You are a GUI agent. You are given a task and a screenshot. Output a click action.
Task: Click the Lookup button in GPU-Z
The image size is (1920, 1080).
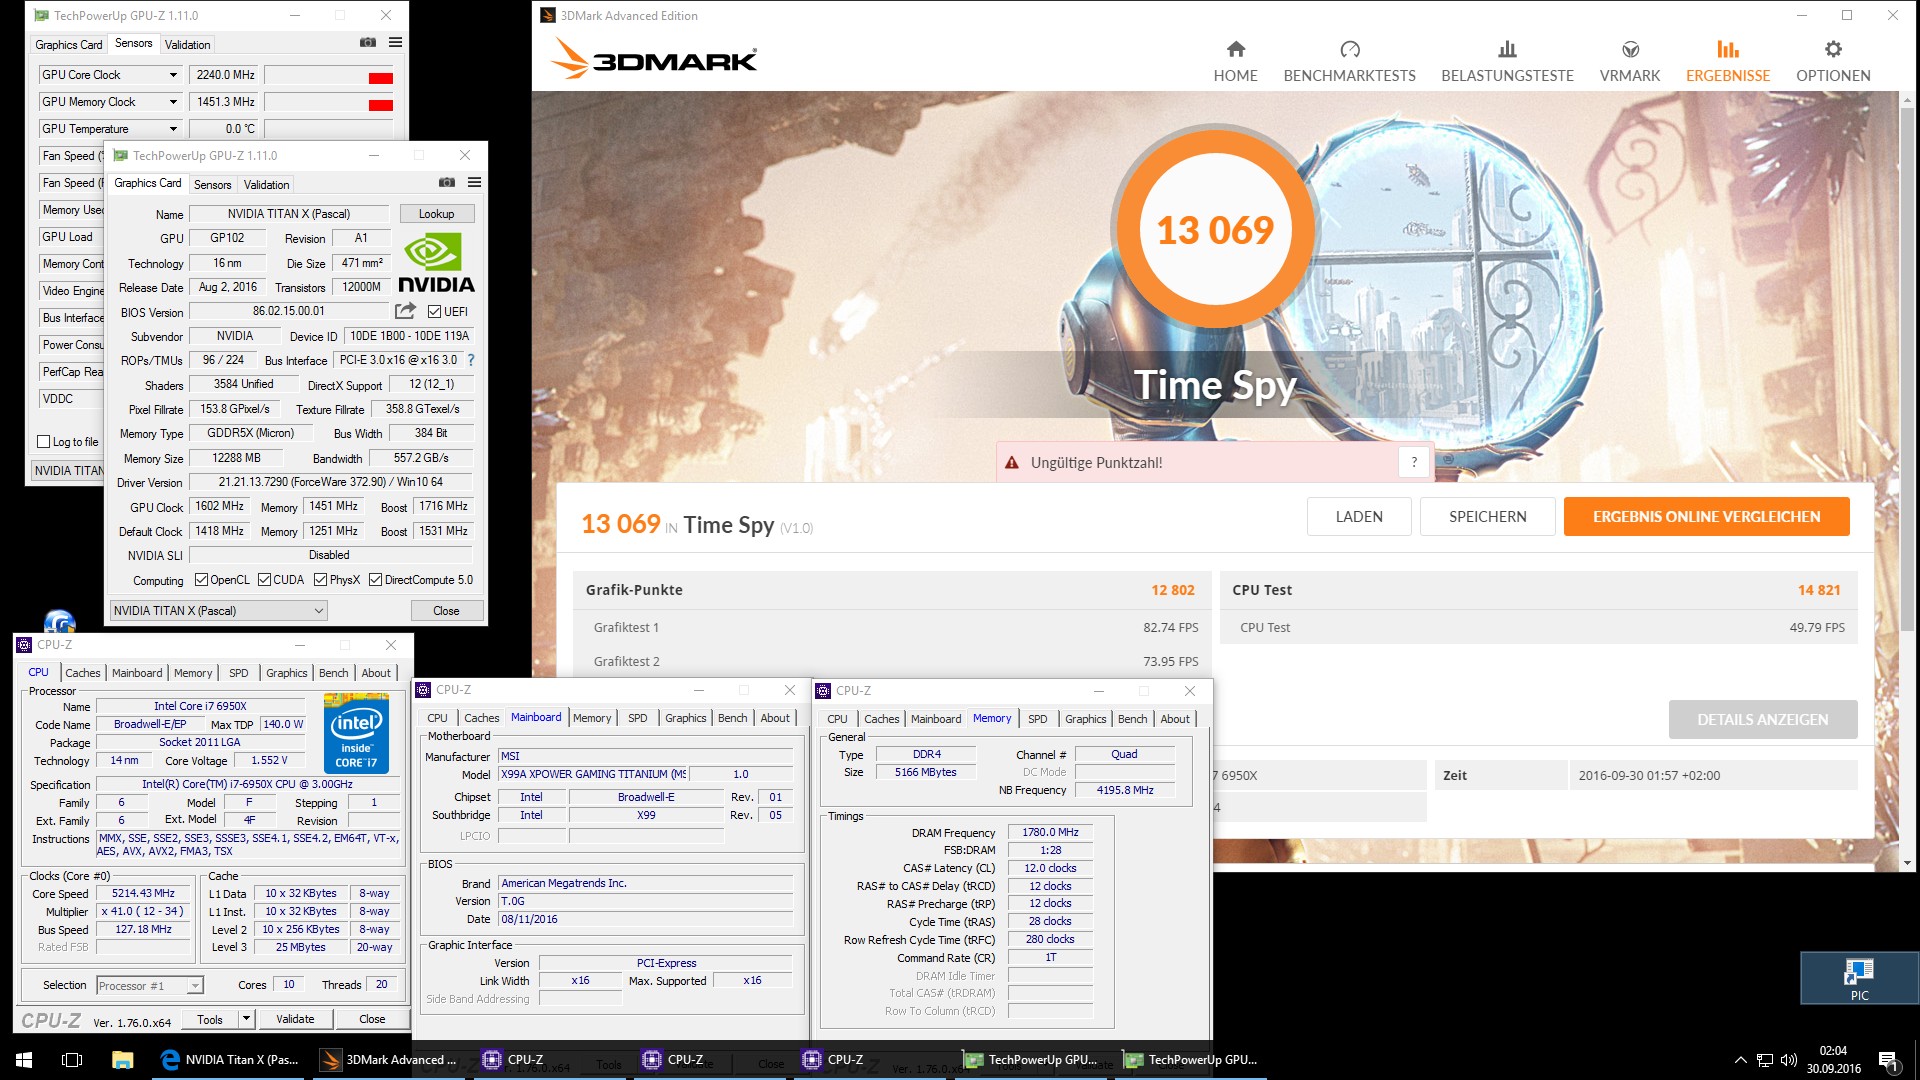[x=437, y=214]
